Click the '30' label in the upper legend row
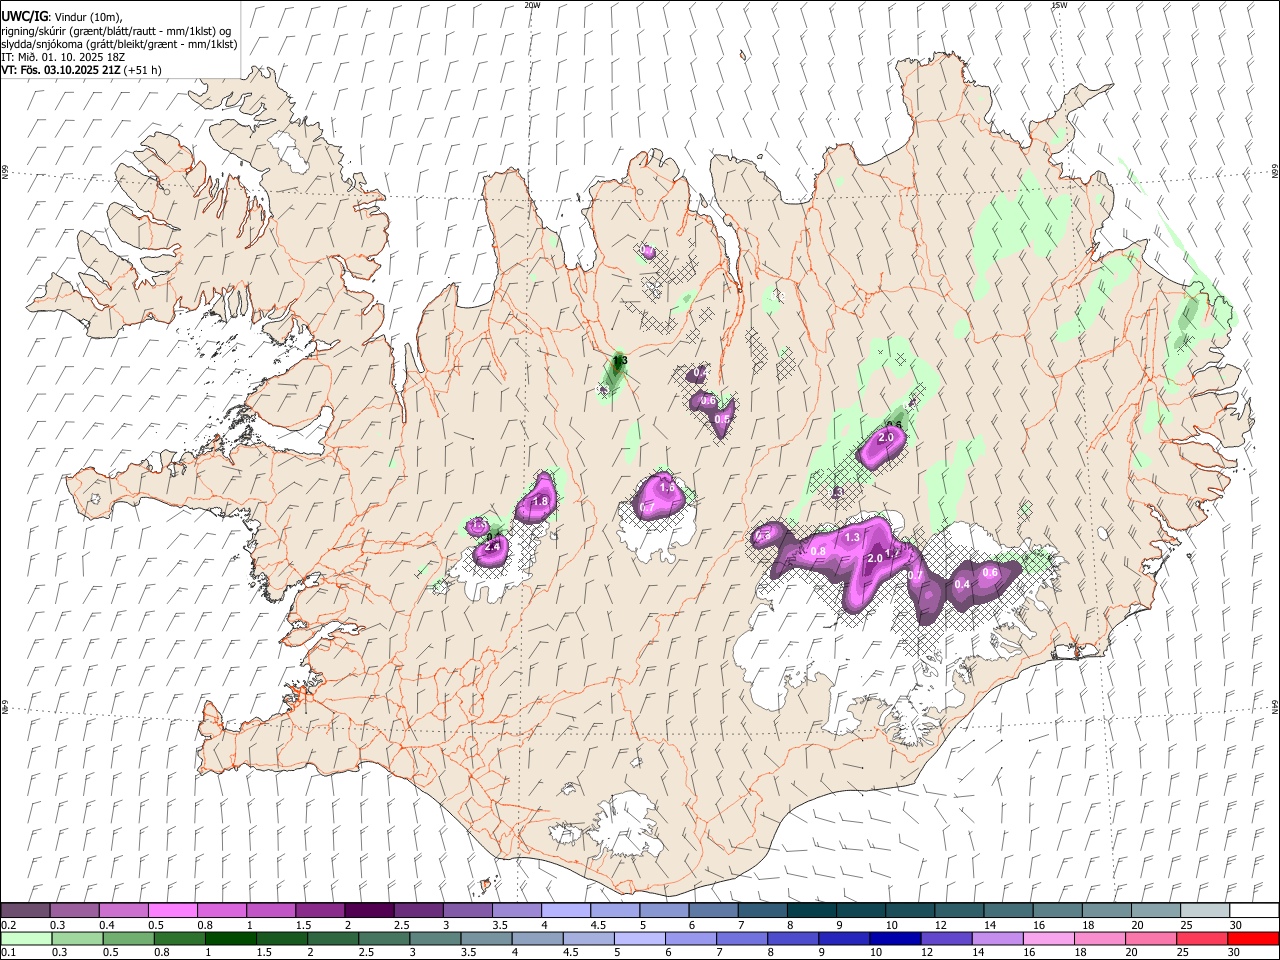1280x960 pixels. click(x=1235, y=925)
